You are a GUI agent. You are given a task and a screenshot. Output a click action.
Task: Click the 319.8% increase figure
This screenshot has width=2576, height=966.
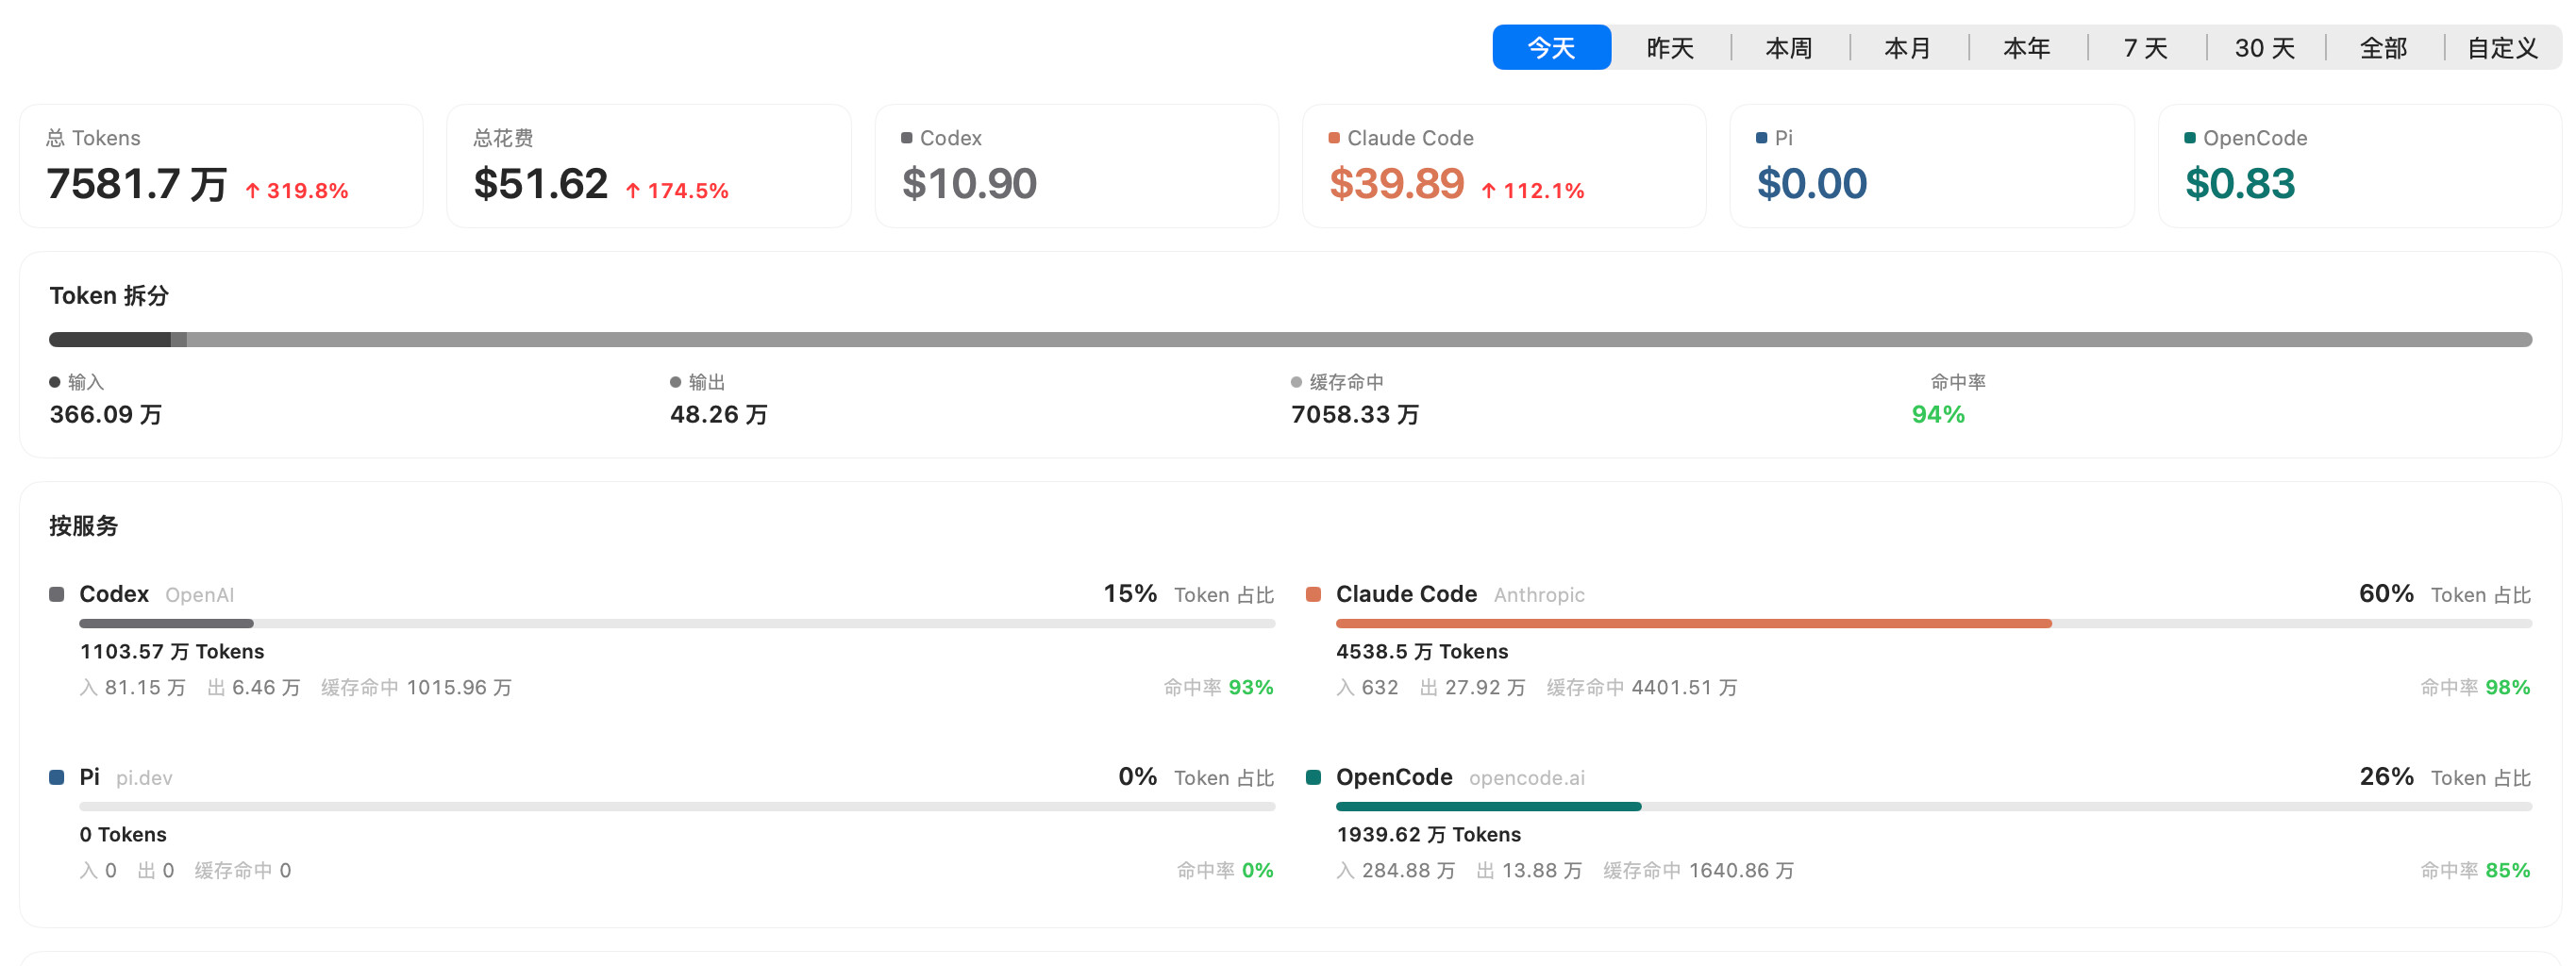(308, 191)
